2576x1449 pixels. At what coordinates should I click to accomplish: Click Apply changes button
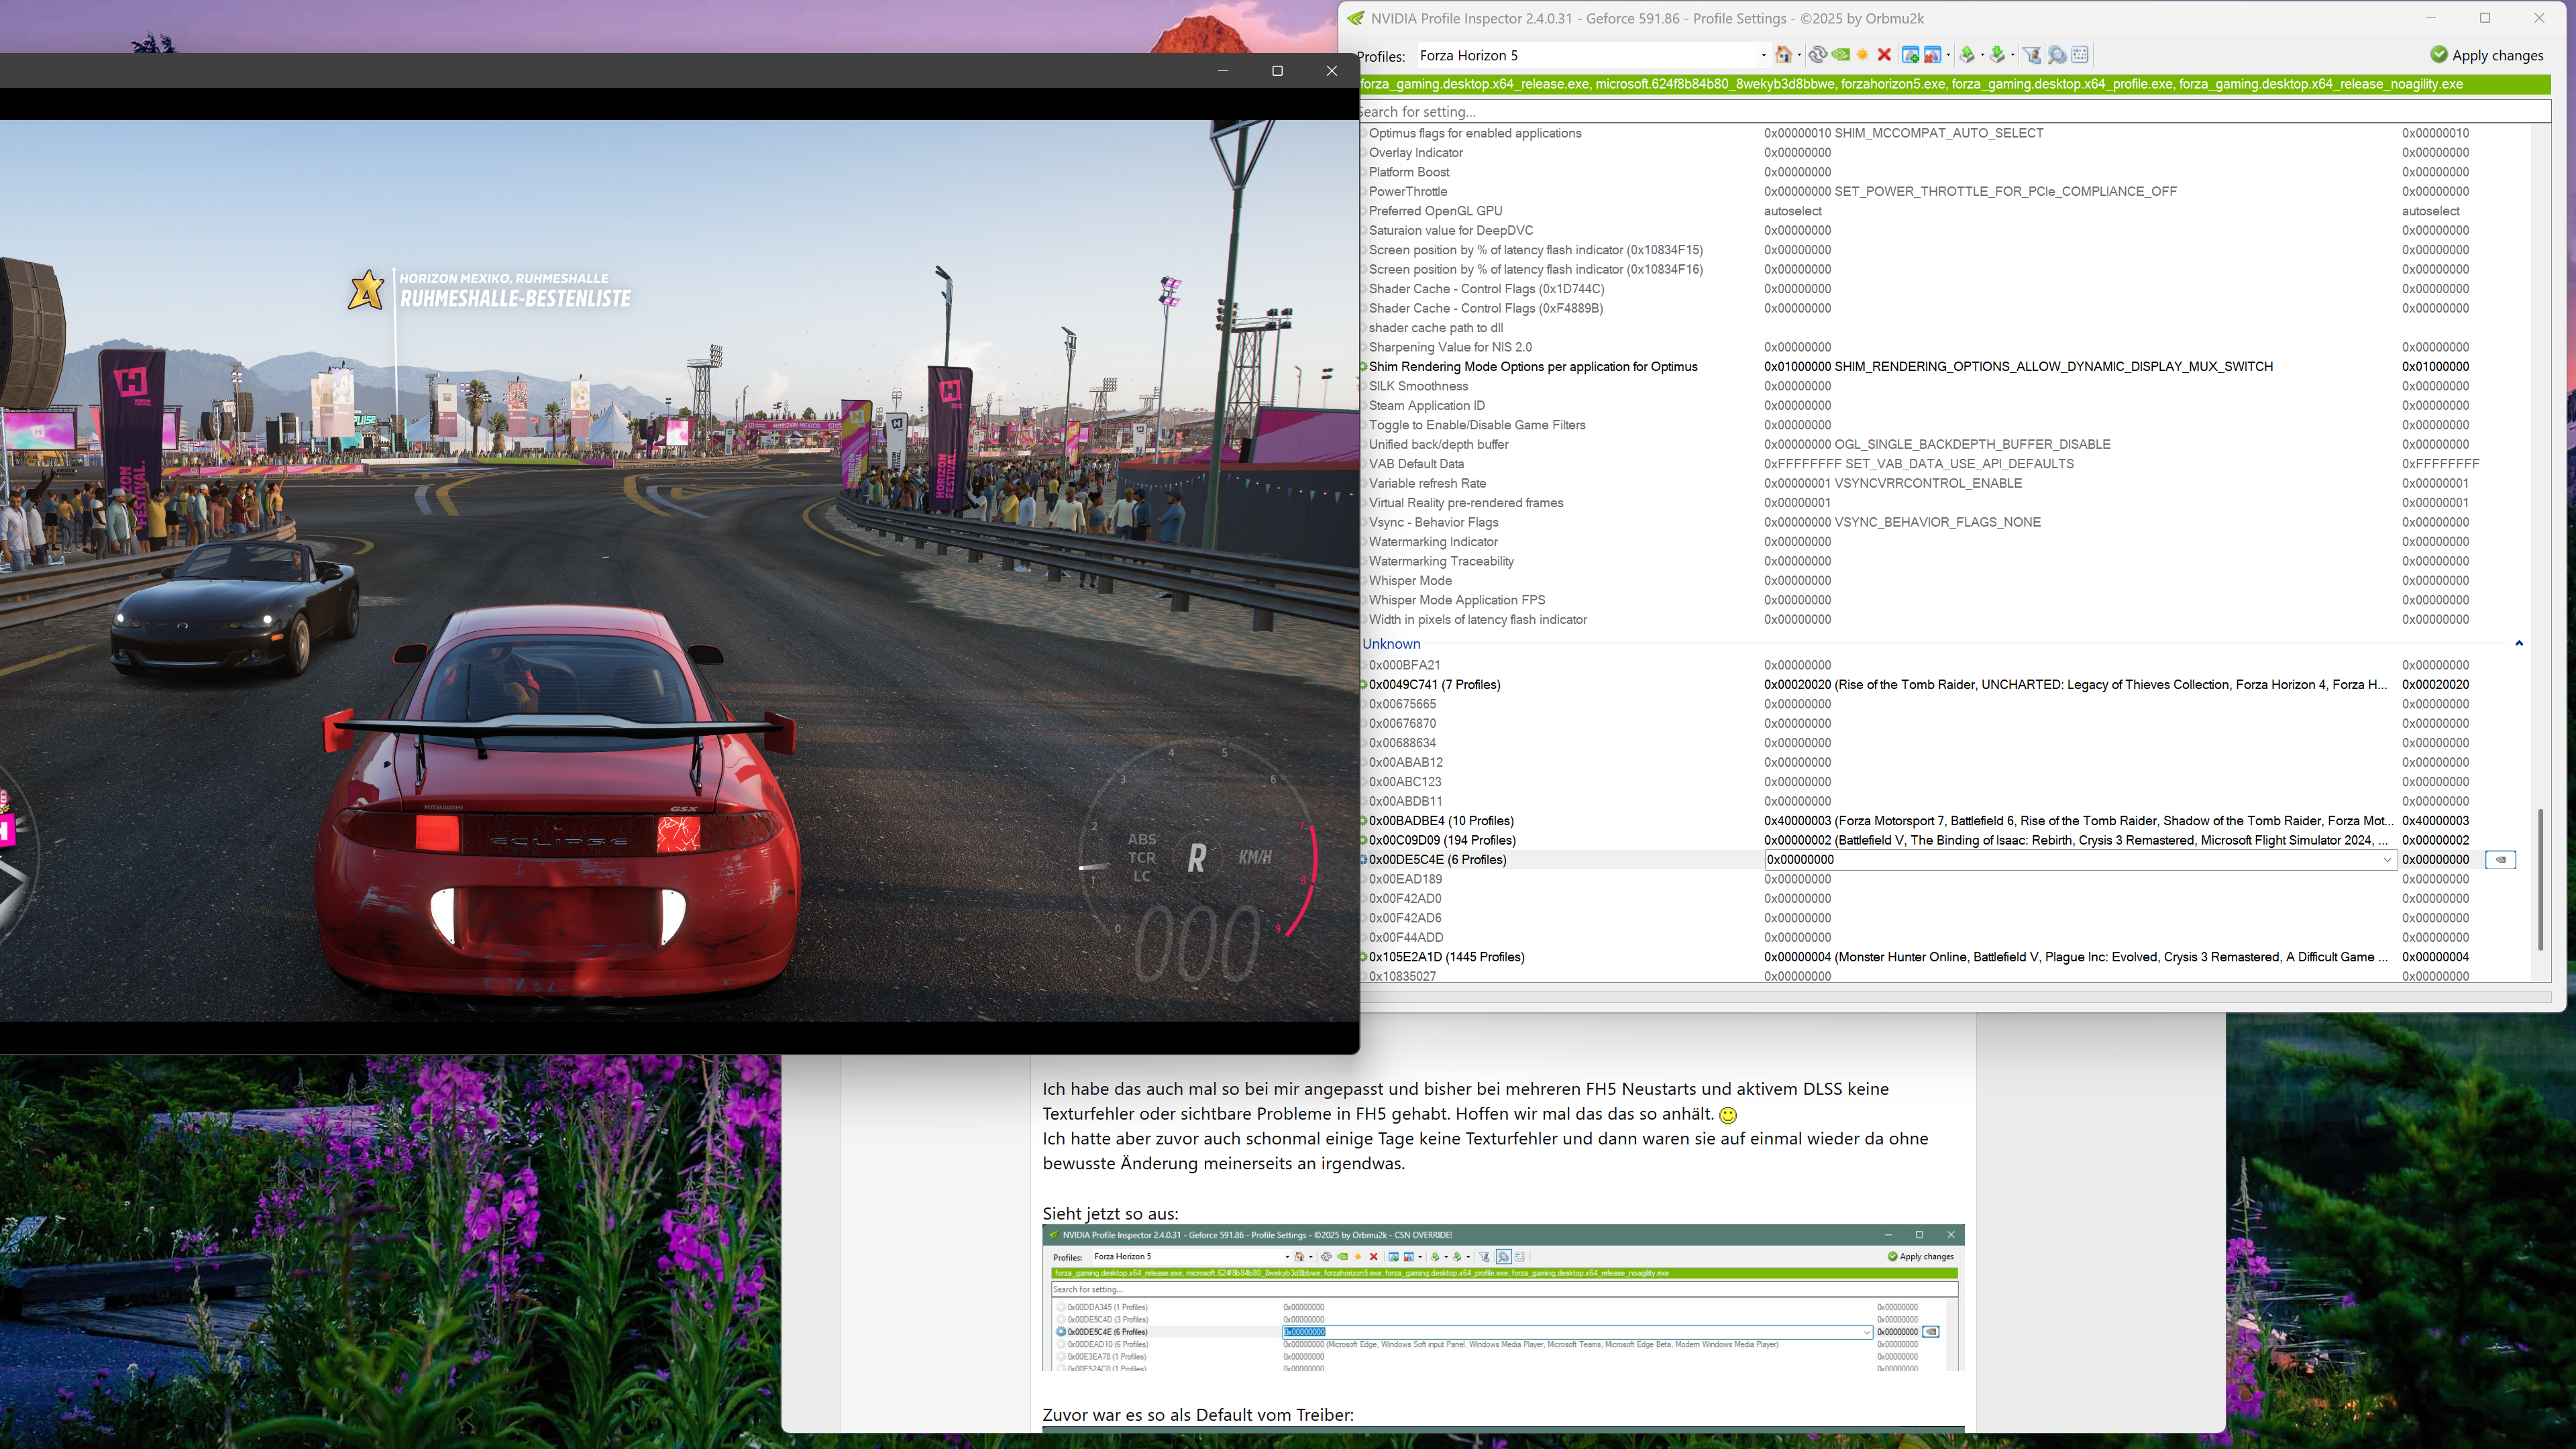pos(2486,55)
